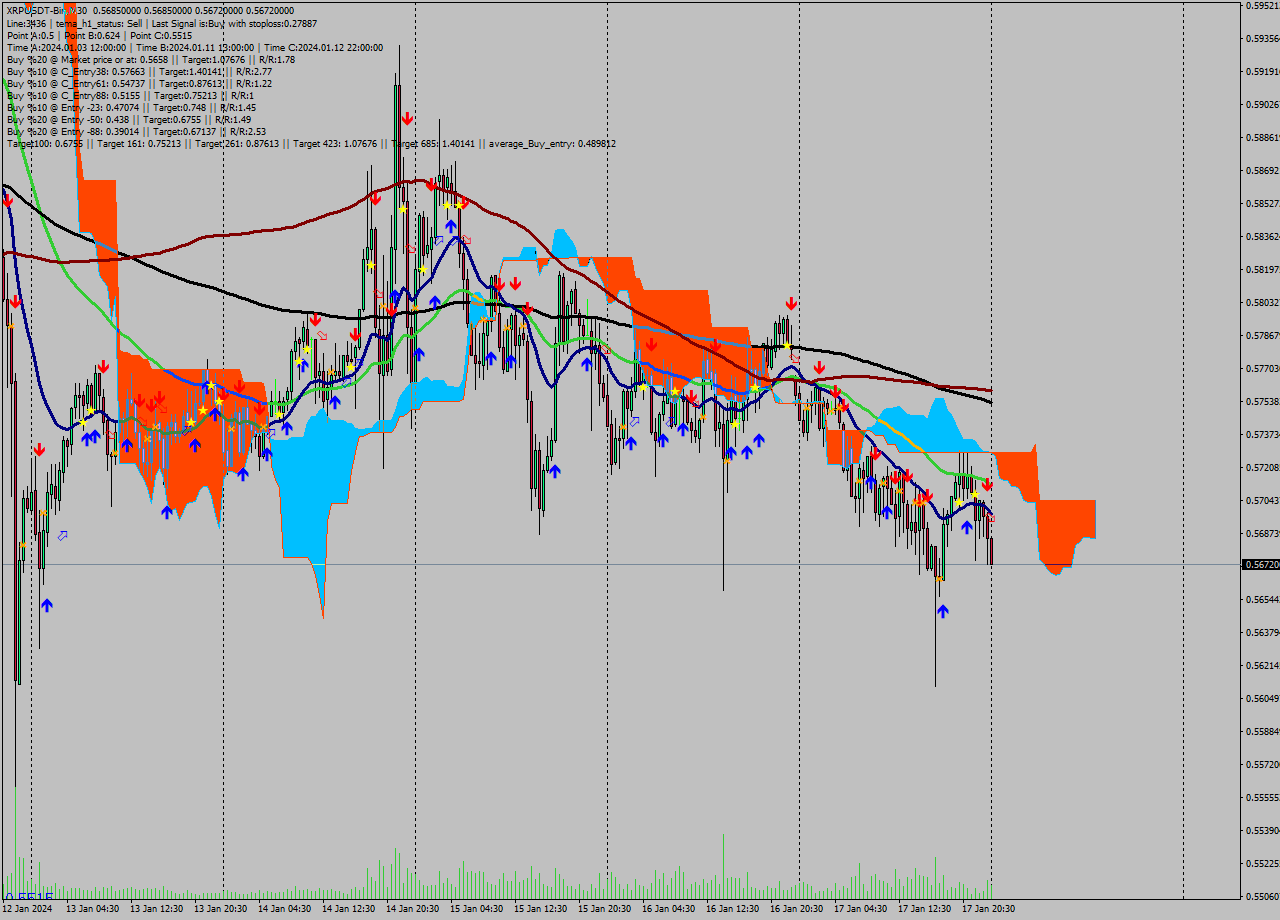The image size is (1280, 920).
Task: Select the '15 Jan 20:30' time axis label
Action: pos(604,909)
